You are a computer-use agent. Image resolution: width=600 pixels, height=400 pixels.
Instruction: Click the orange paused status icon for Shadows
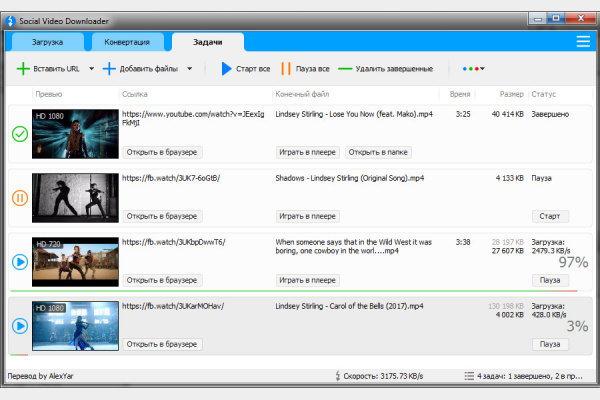coord(19,198)
